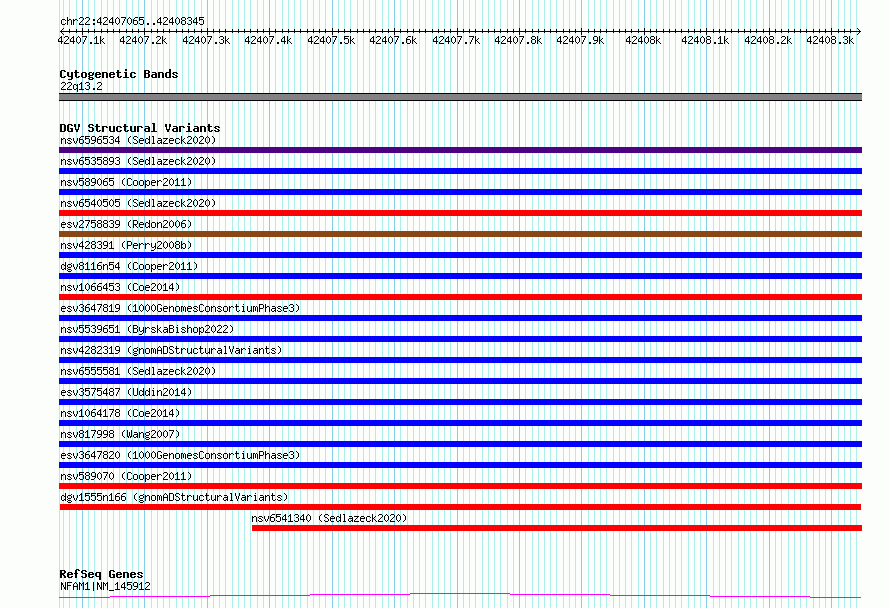Click the chr22:42407065..42408345 coordinate label

pos(132,21)
